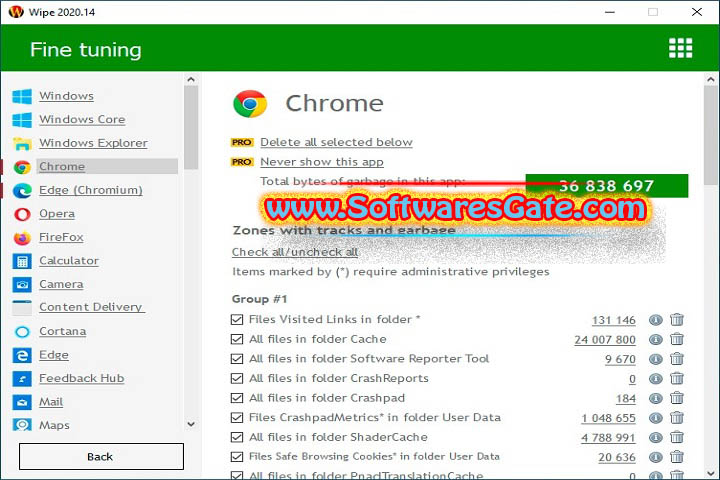This screenshot has height=480, width=720.
Task: Click main panel scroll up arrow
Action: point(711,79)
